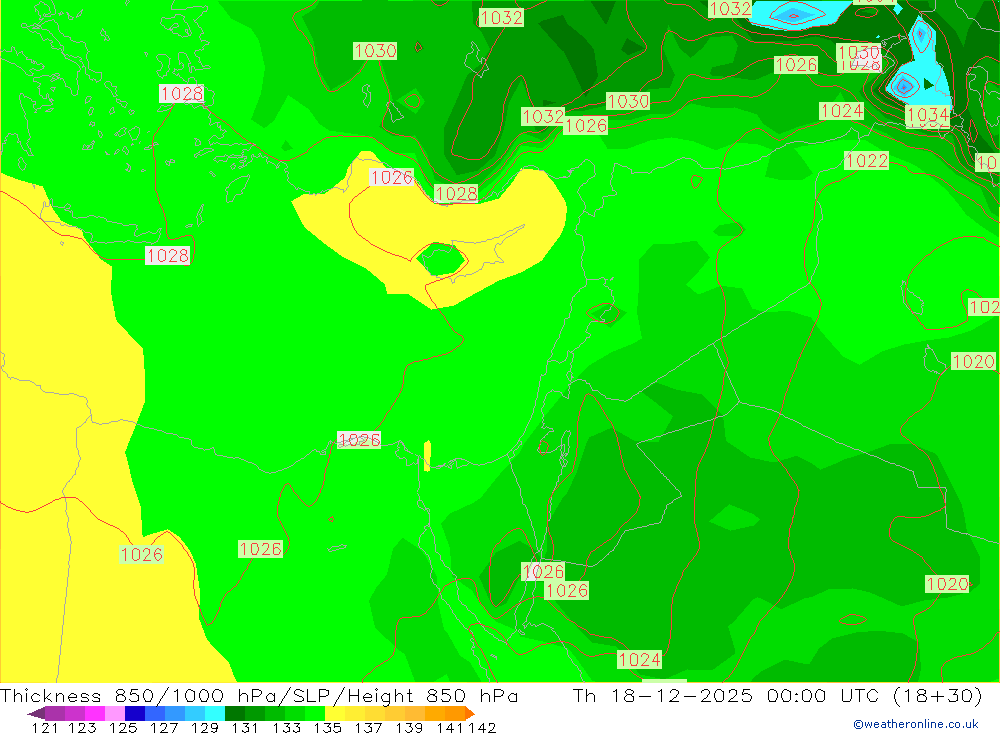Select the date text 'Th 18-12-2025 00:00 UTC (18+30)'

tap(777, 695)
